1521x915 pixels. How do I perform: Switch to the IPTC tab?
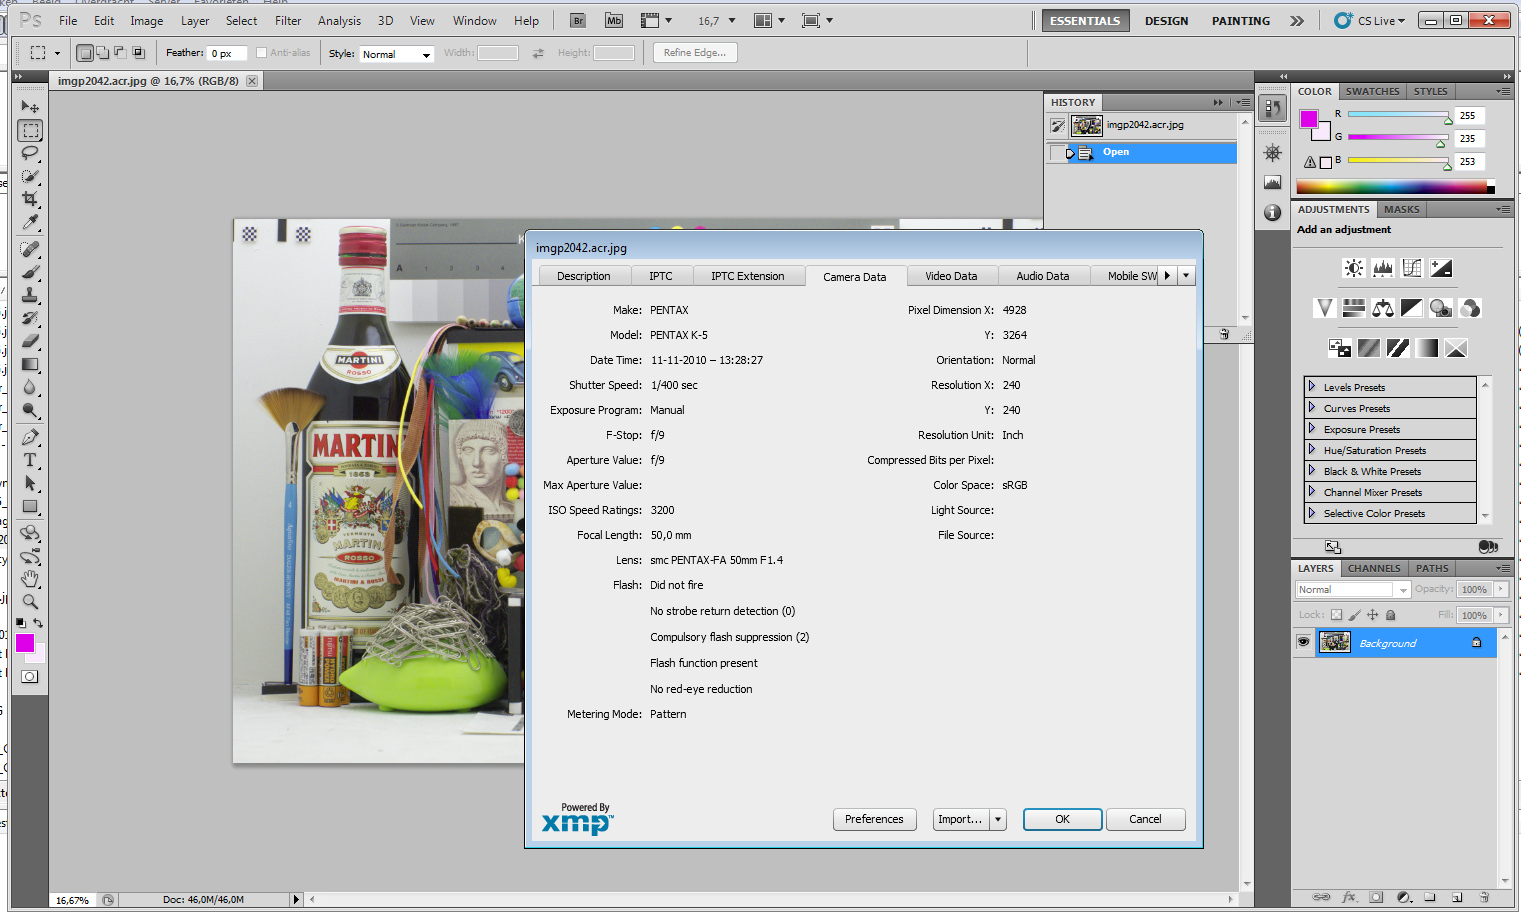click(x=660, y=276)
